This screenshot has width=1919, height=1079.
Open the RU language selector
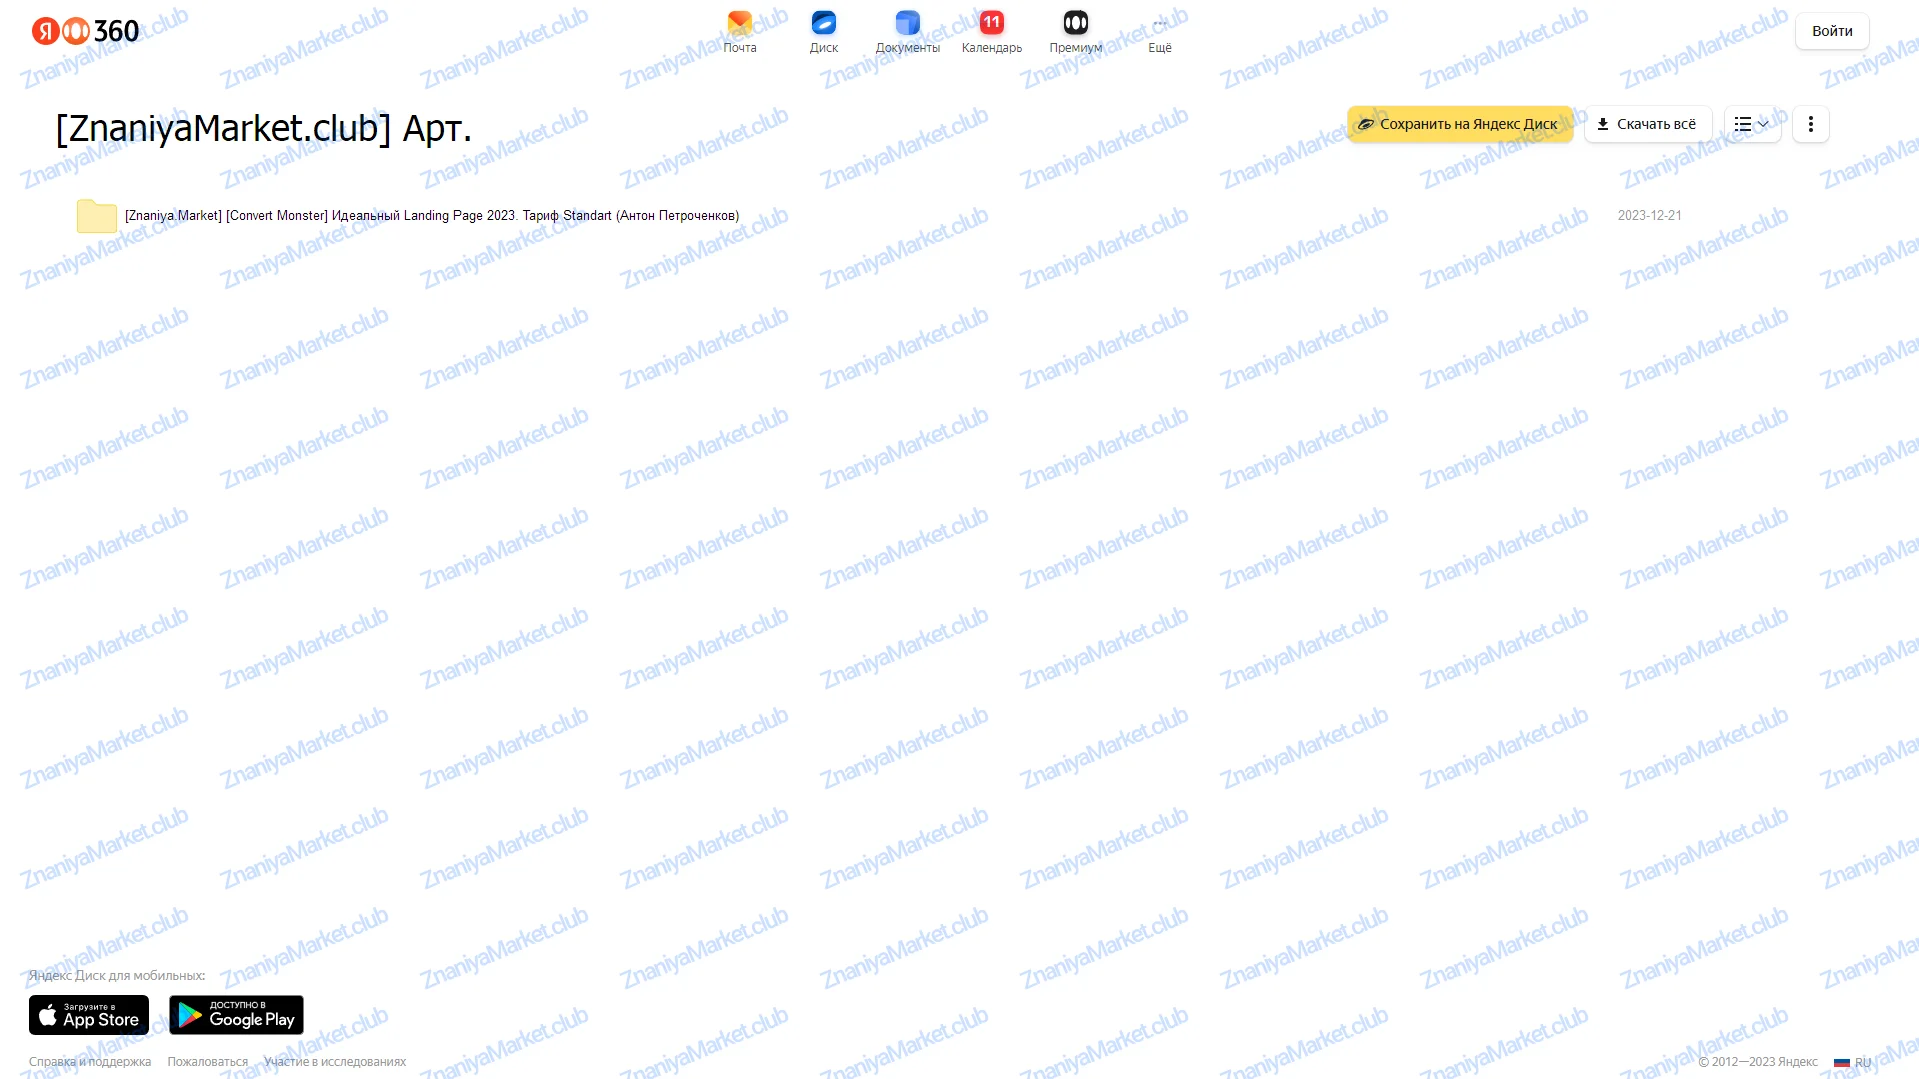(1852, 1062)
